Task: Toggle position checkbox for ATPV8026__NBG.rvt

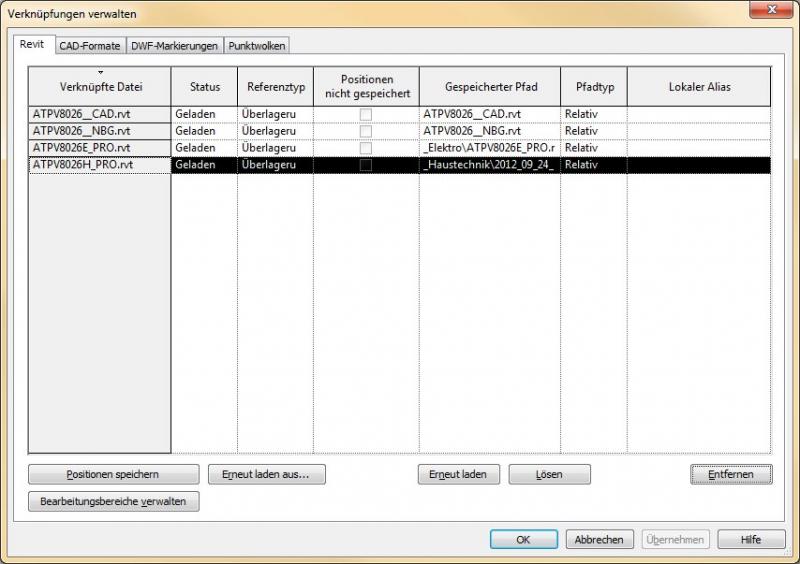Action: pyautogui.click(x=365, y=131)
